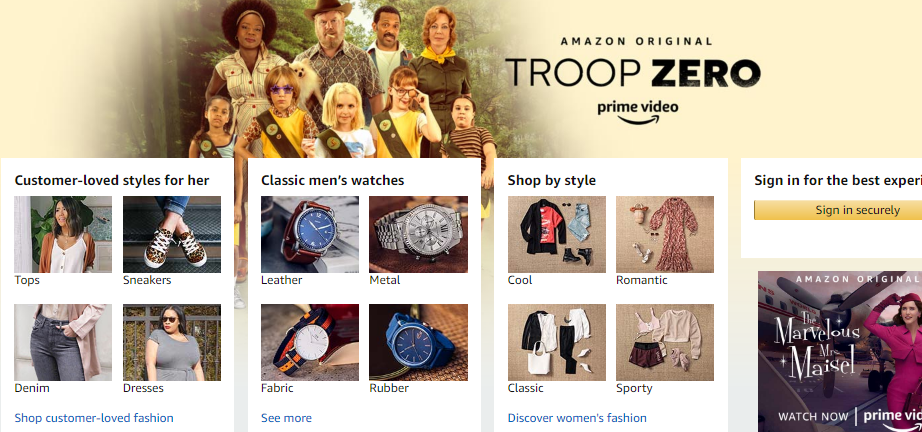Select the Sporty style outfit image
Viewport: 922px width, 432px height.
(x=665, y=342)
